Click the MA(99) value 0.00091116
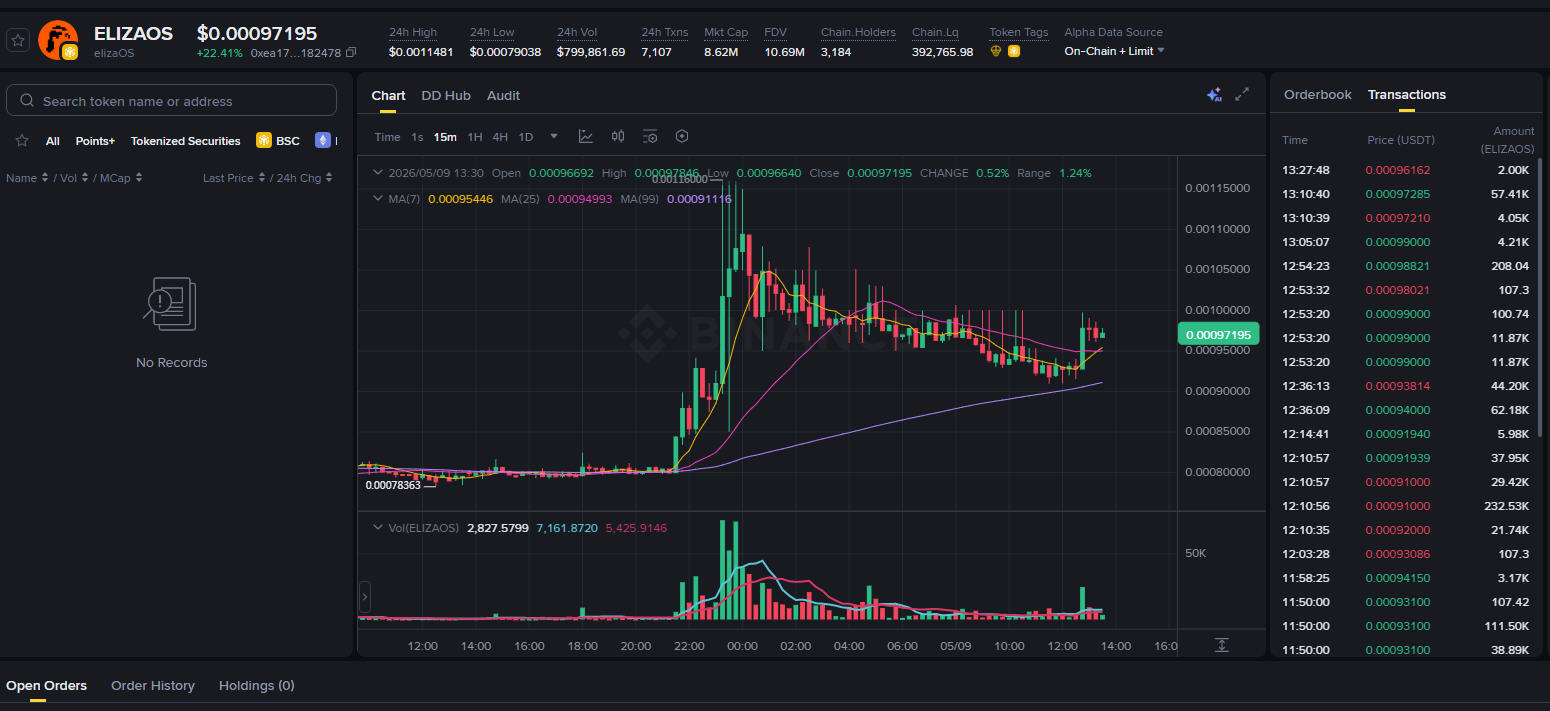 (x=699, y=199)
